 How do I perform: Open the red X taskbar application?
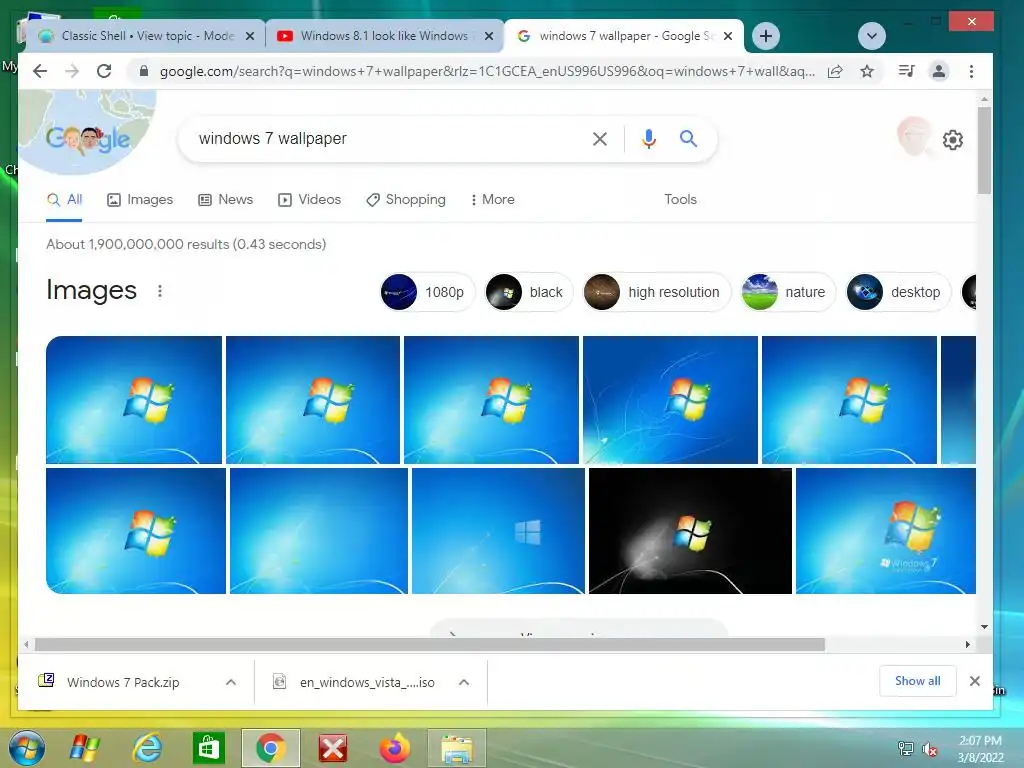[x=332, y=748]
